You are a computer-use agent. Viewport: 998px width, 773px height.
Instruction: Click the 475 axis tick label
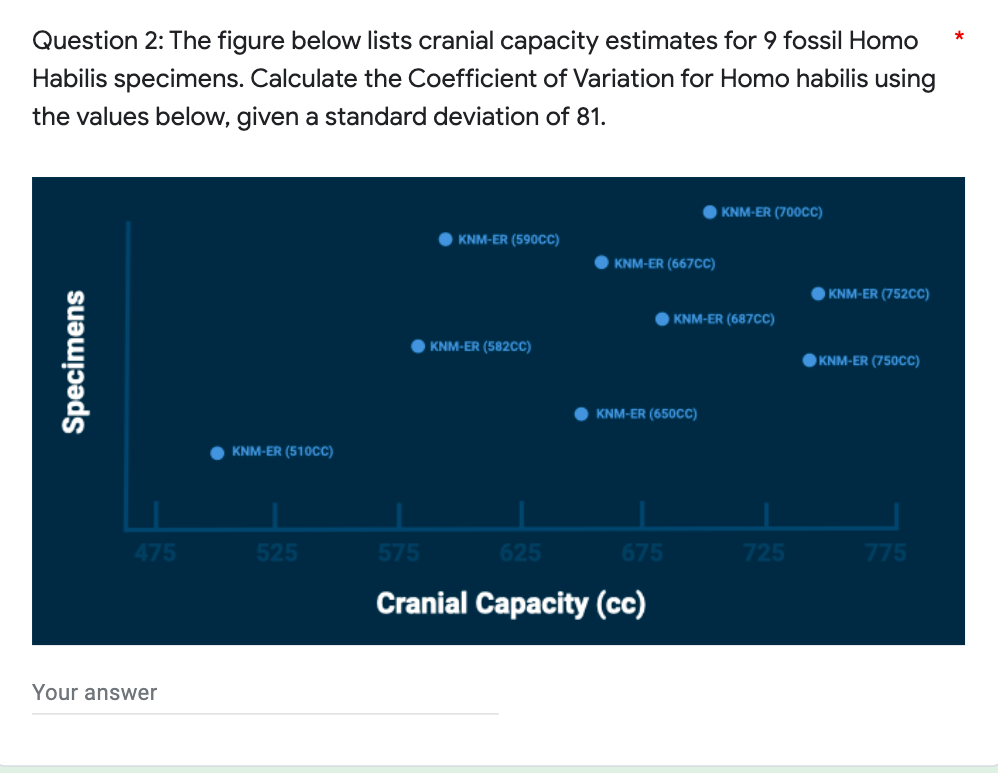tap(155, 551)
